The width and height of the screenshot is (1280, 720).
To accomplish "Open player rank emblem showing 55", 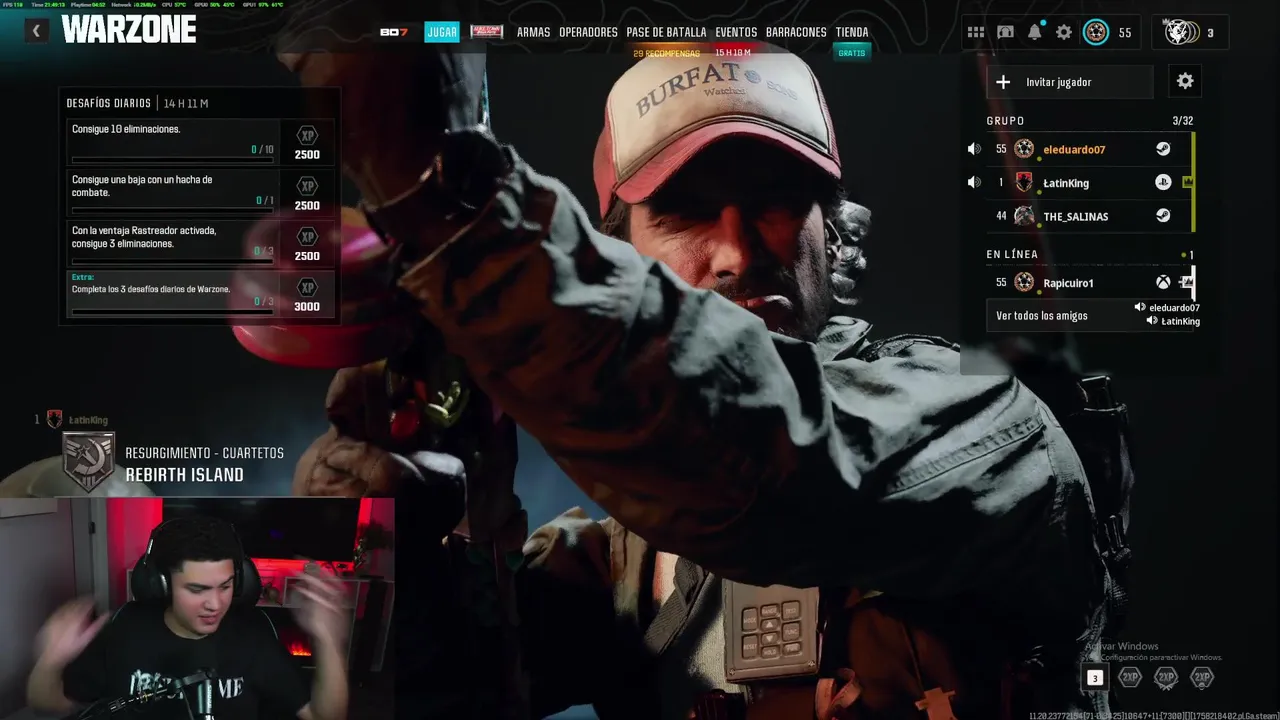I will pyautogui.click(x=1096, y=32).
